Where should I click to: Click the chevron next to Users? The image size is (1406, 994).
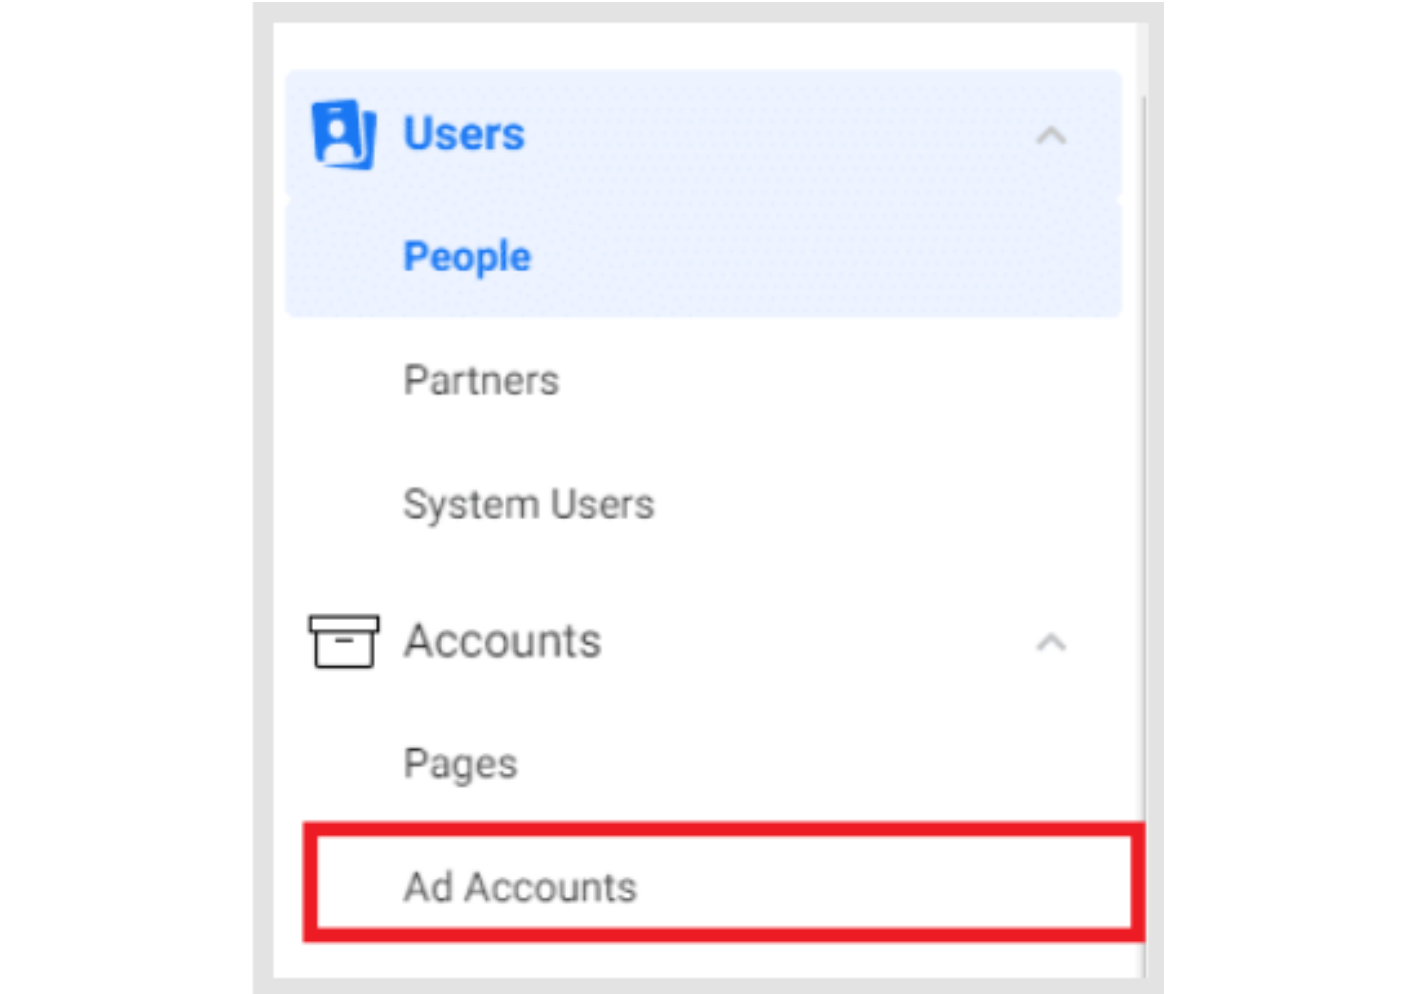(1050, 135)
